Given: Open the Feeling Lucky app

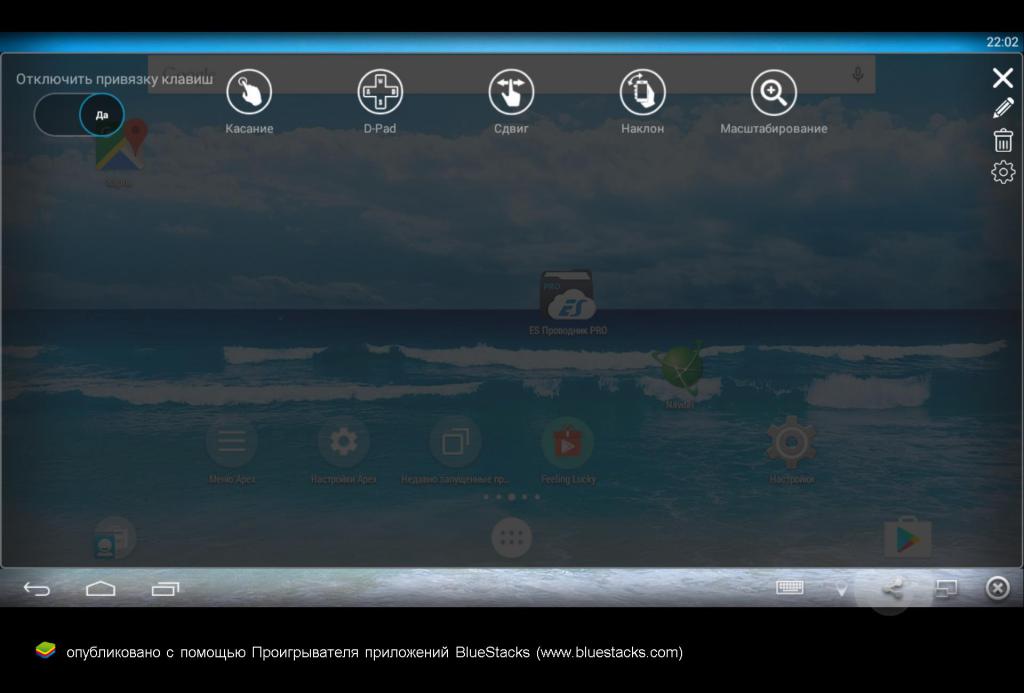Looking at the screenshot, I should pyautogui.click(x=568, y=450).
